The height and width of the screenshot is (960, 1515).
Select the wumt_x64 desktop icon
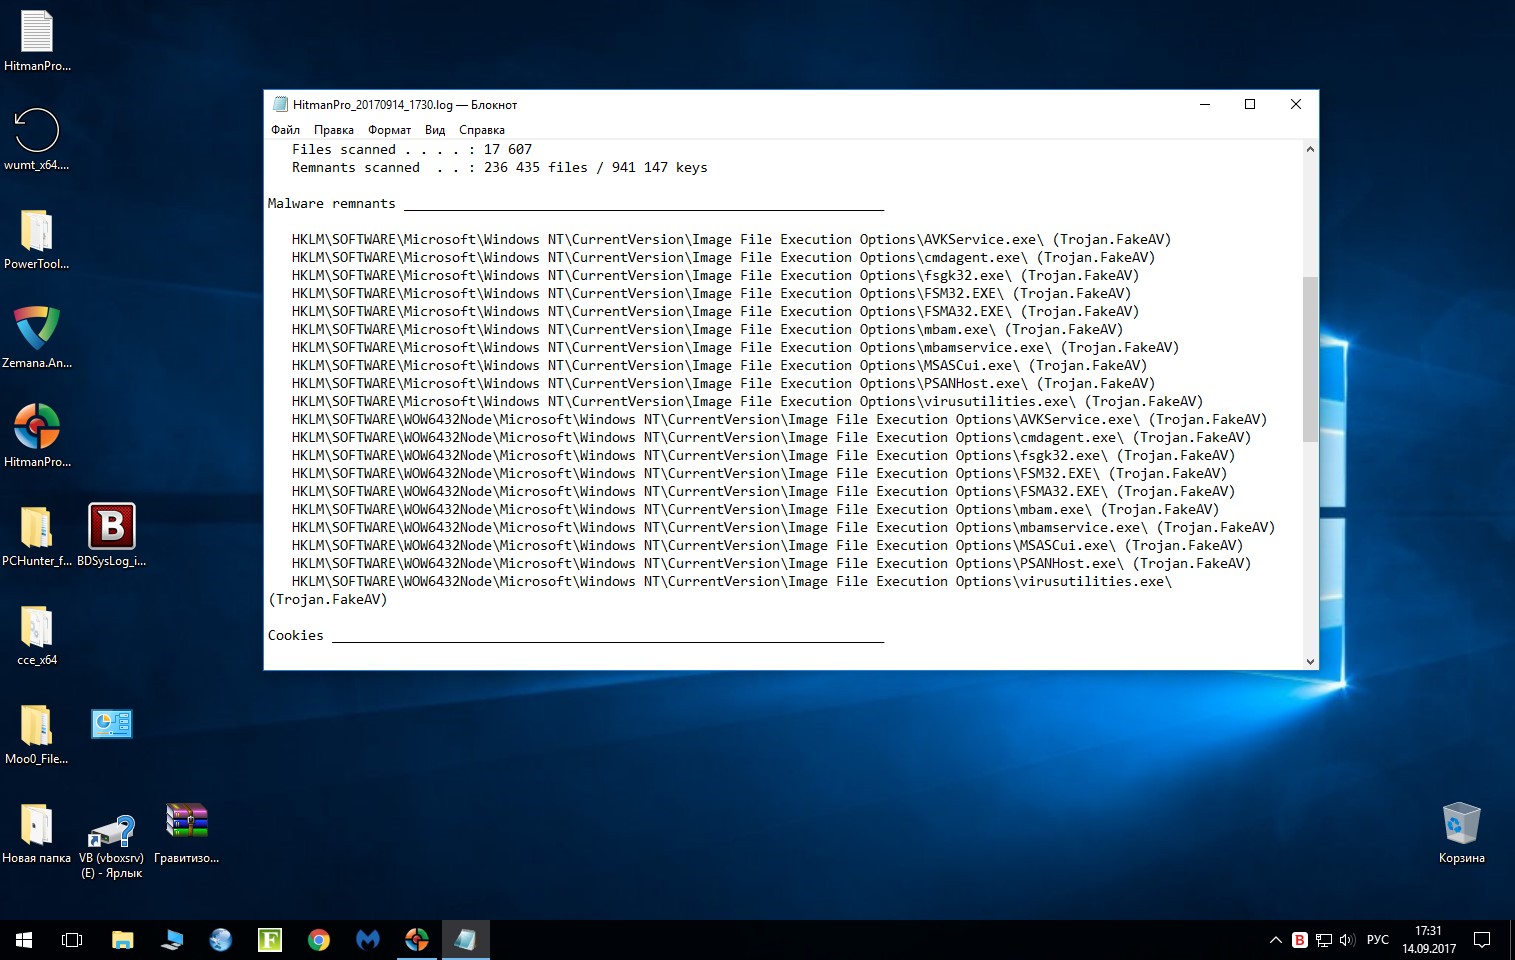click(37, 132)
